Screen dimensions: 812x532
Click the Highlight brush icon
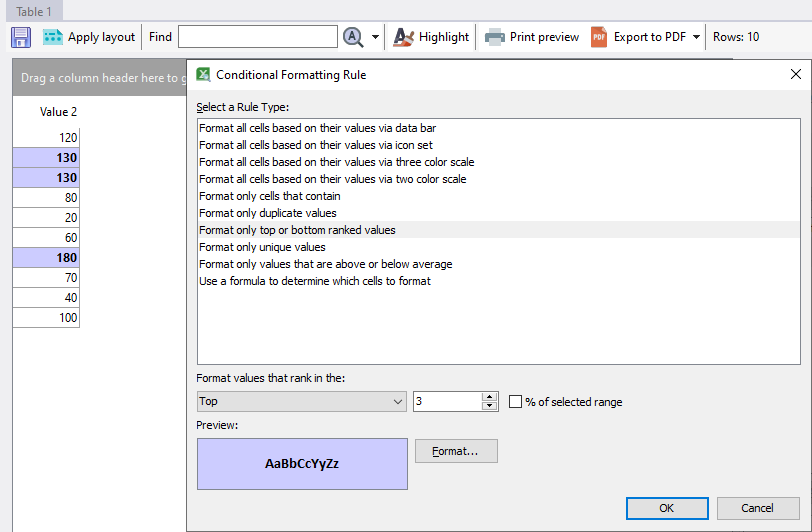(x=404, y=37)
